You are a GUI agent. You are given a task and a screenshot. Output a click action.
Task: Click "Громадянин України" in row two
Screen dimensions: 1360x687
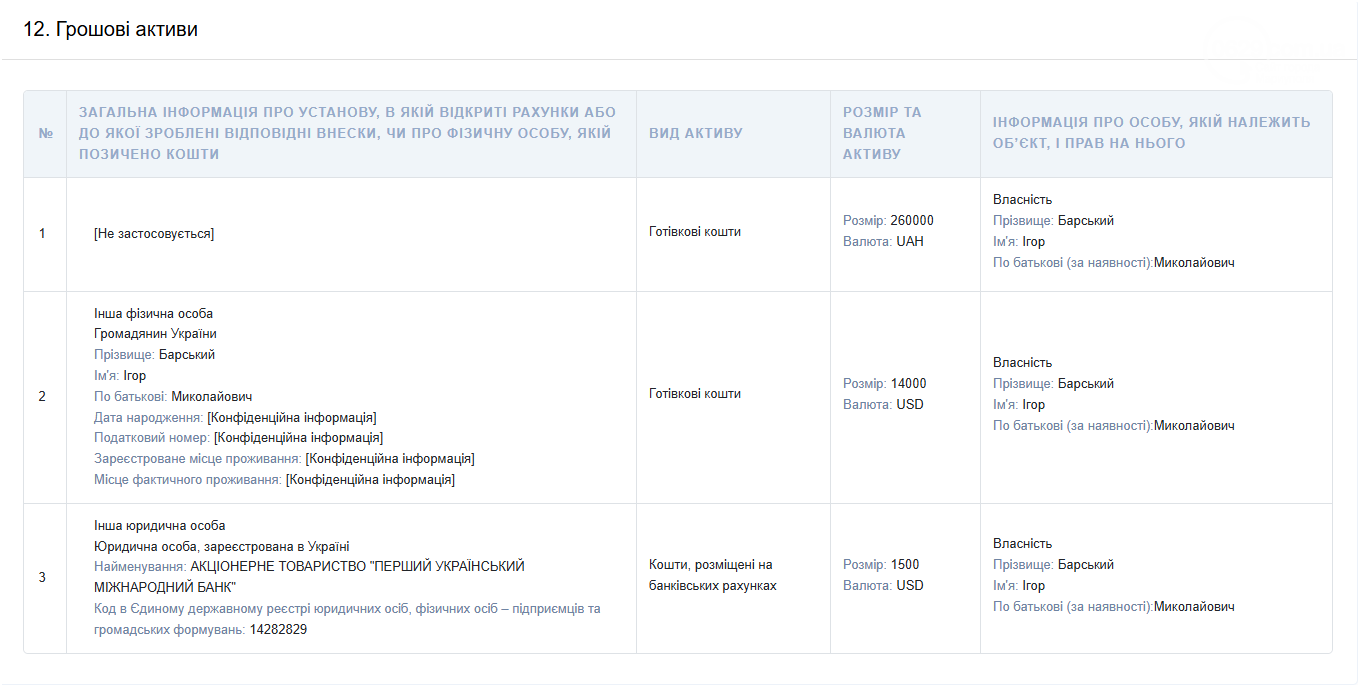[155, 334]
